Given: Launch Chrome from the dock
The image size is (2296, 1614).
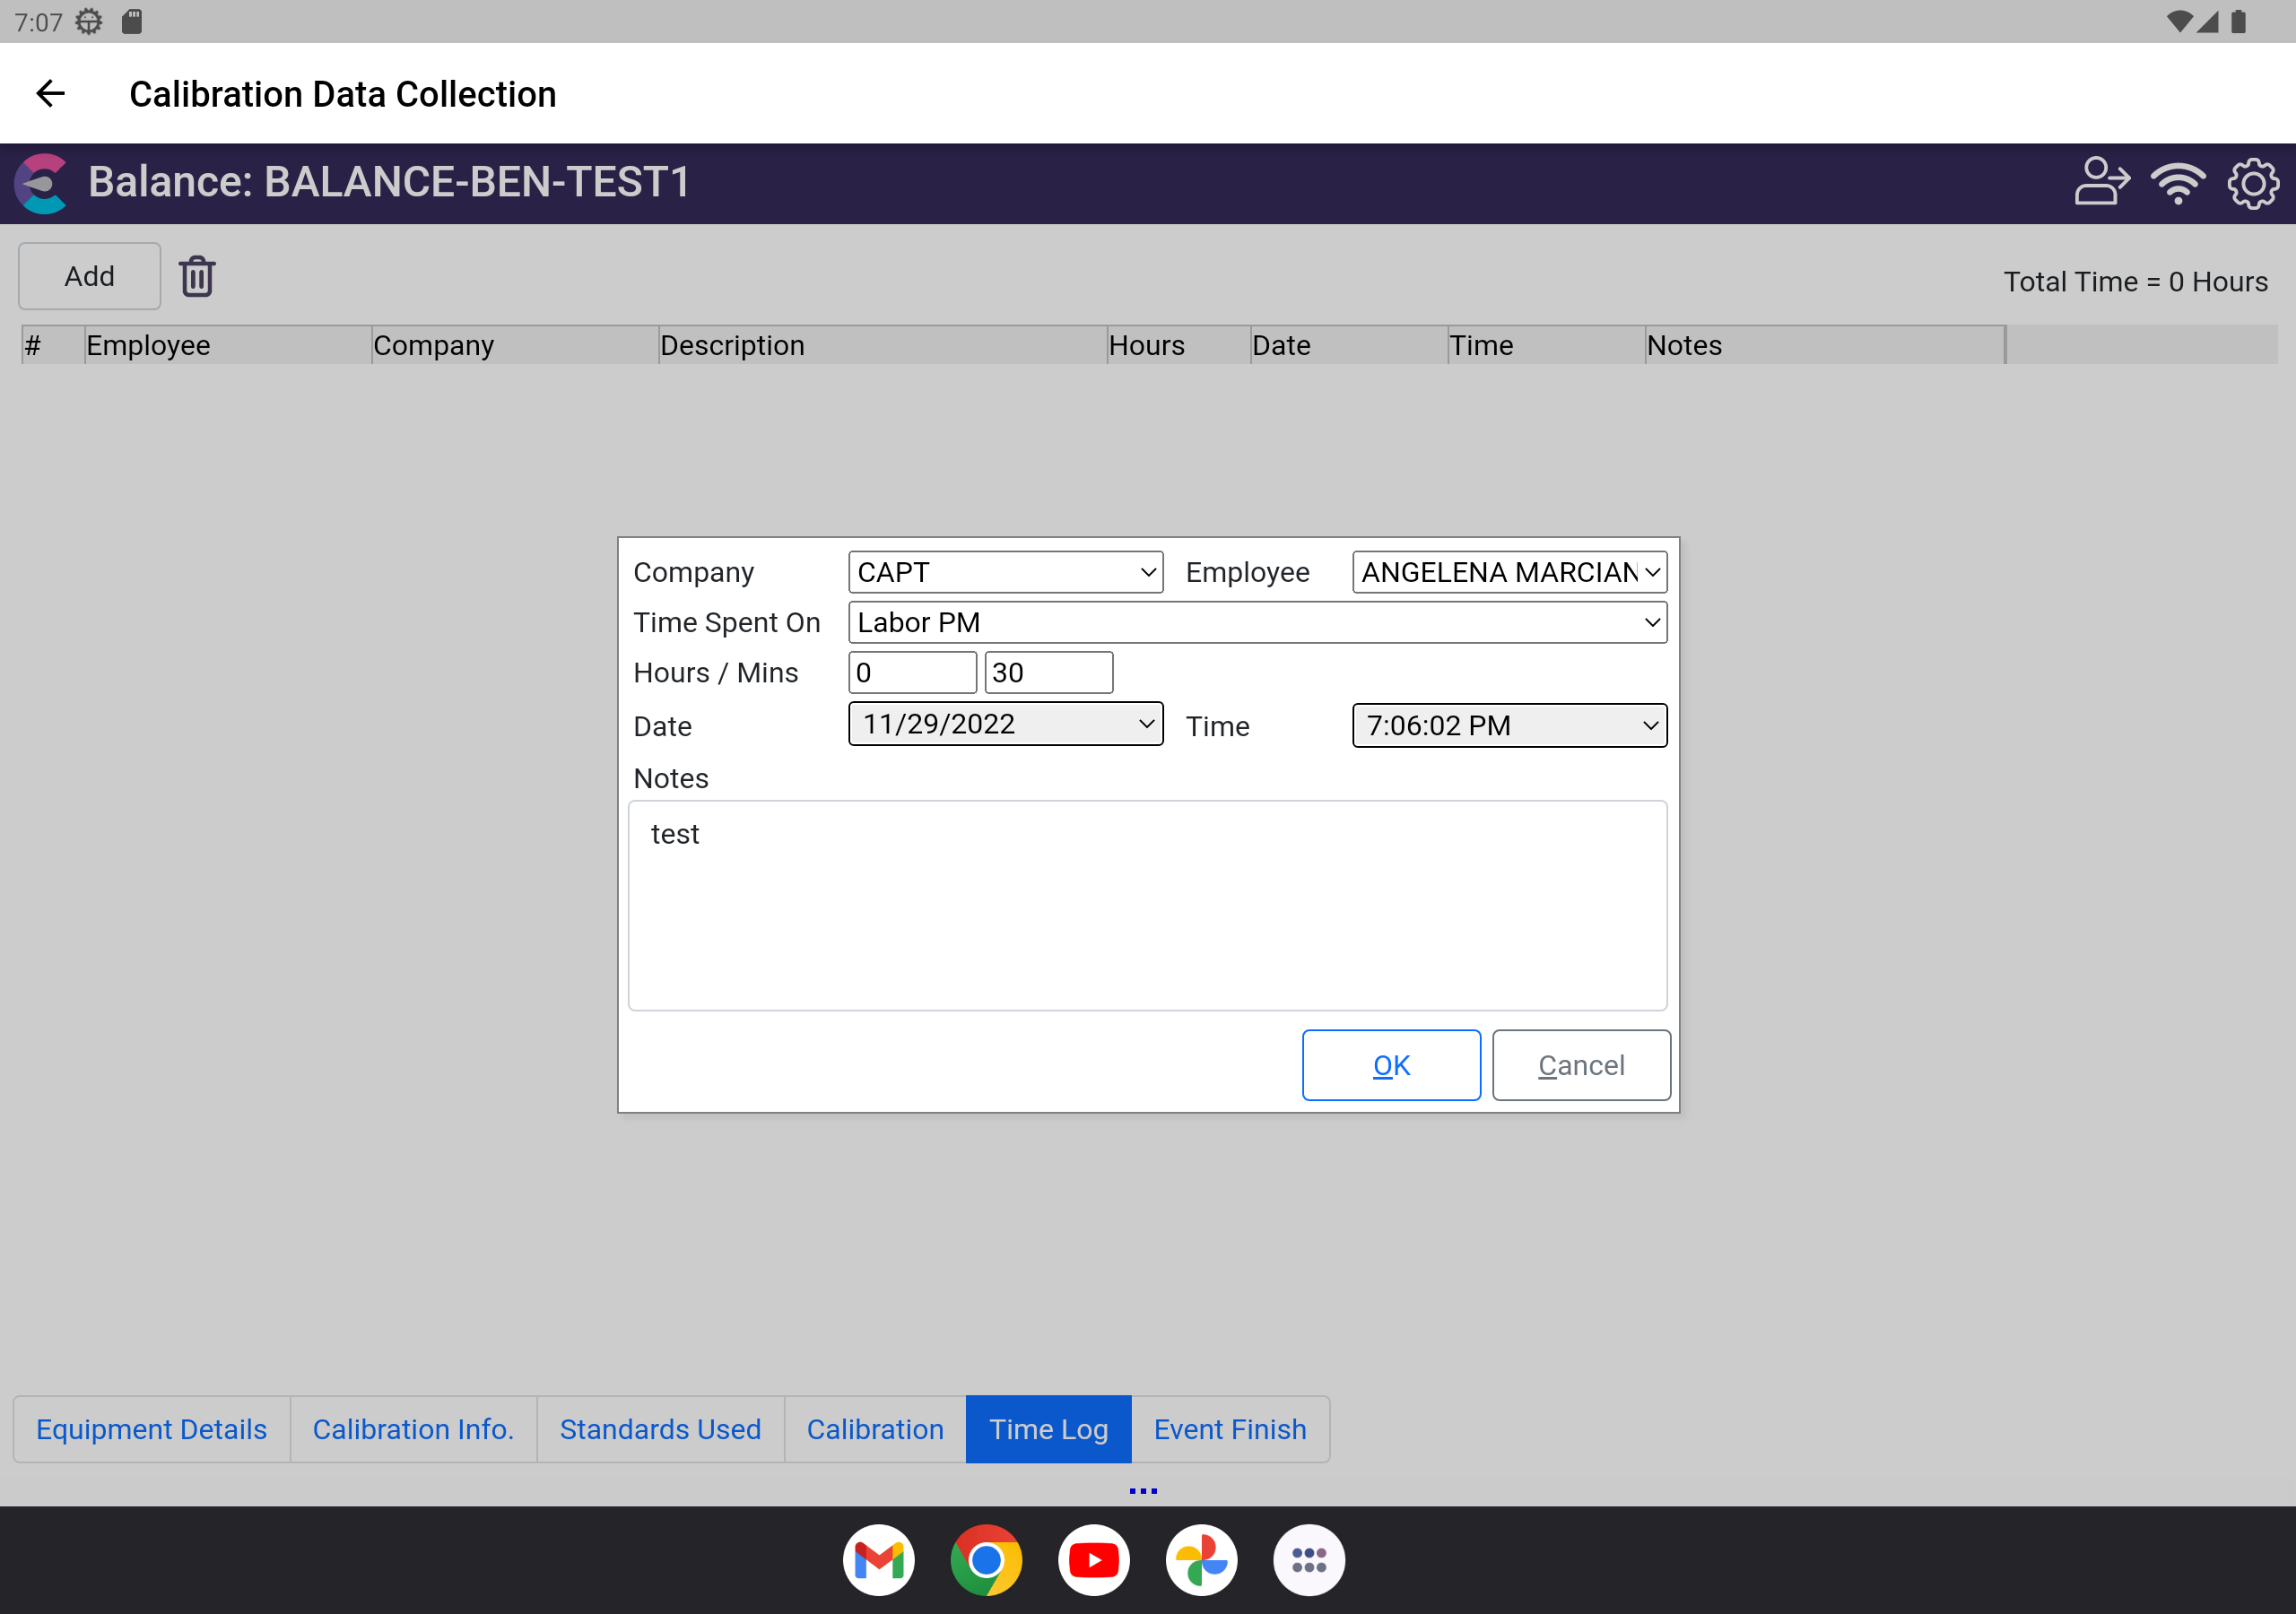Looking at the screenshot, I should pos(986,1559).
